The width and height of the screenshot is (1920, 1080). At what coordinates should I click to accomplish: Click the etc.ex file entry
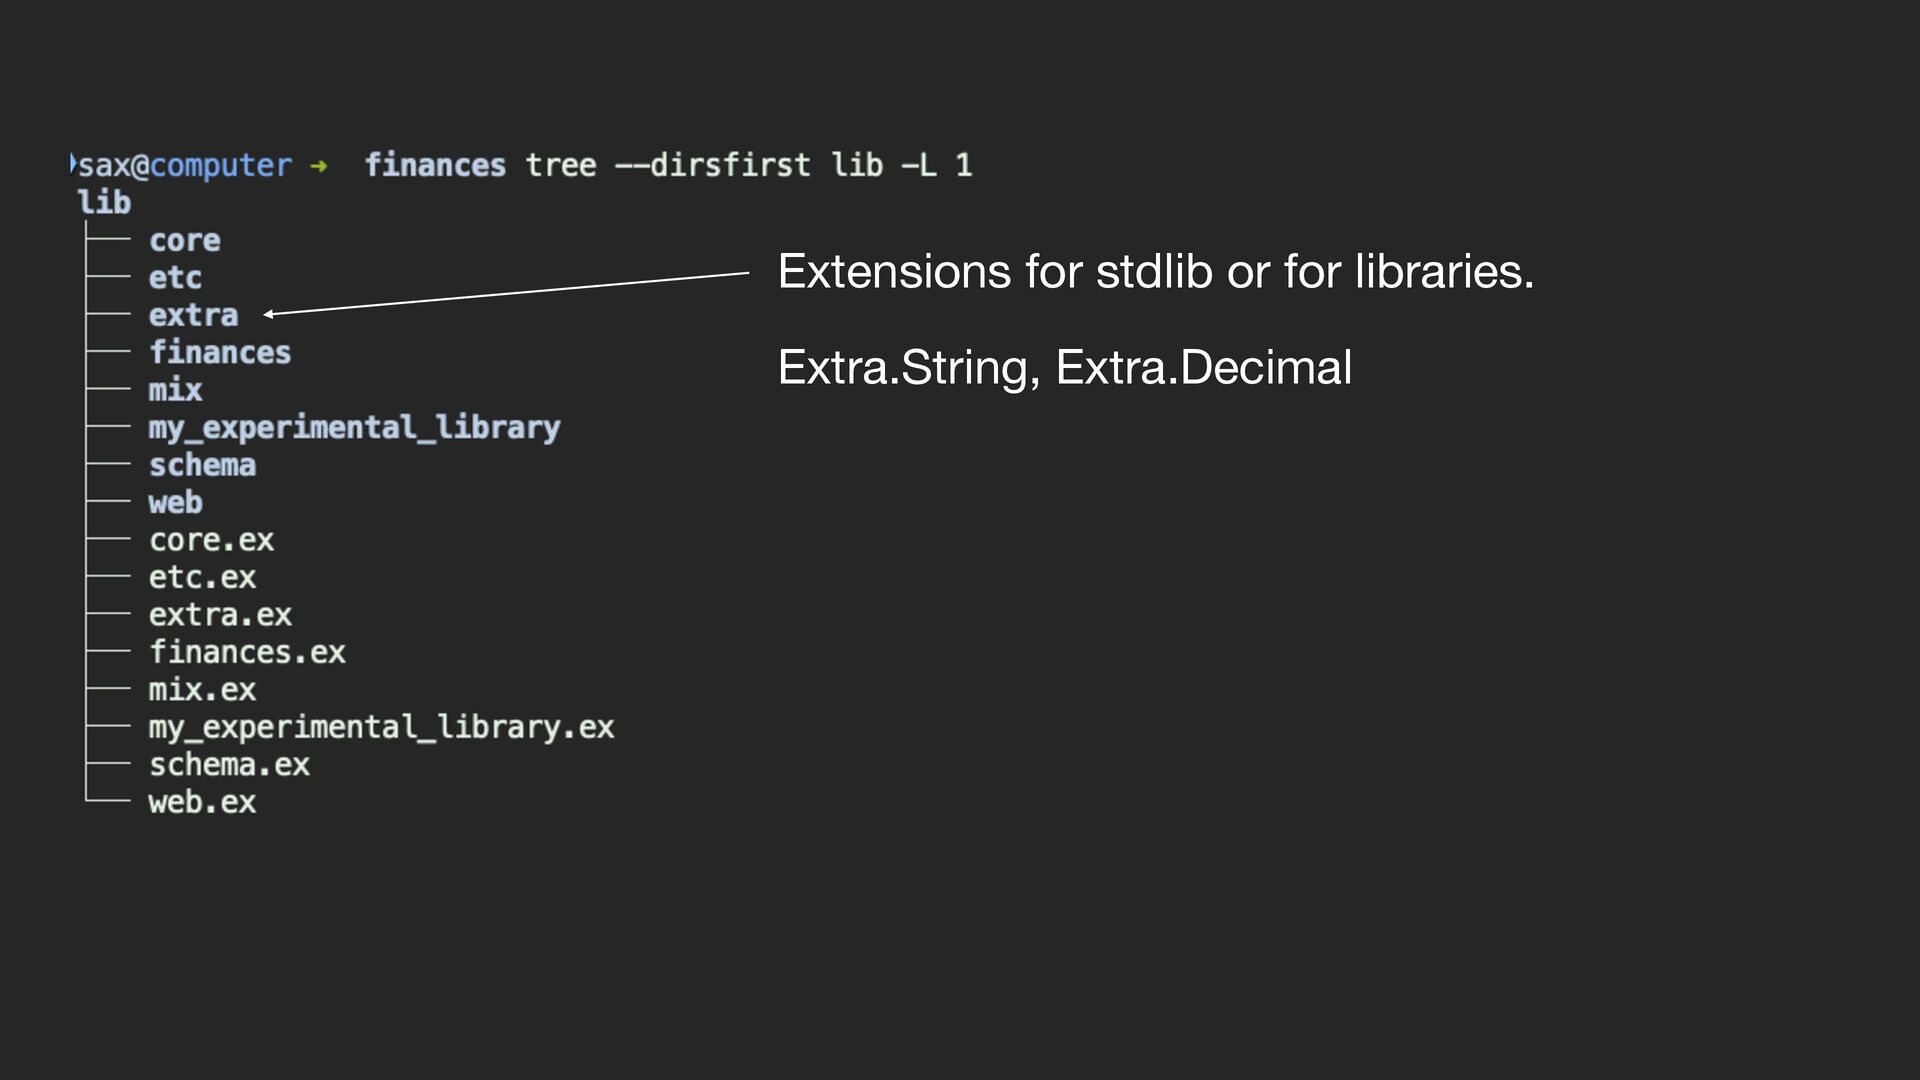[202, 578]
